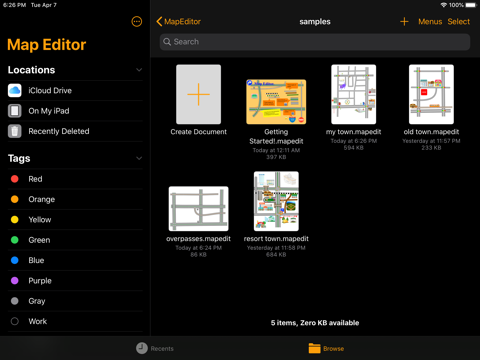
Task: Open the Menus button
Action: coord(430,22)
